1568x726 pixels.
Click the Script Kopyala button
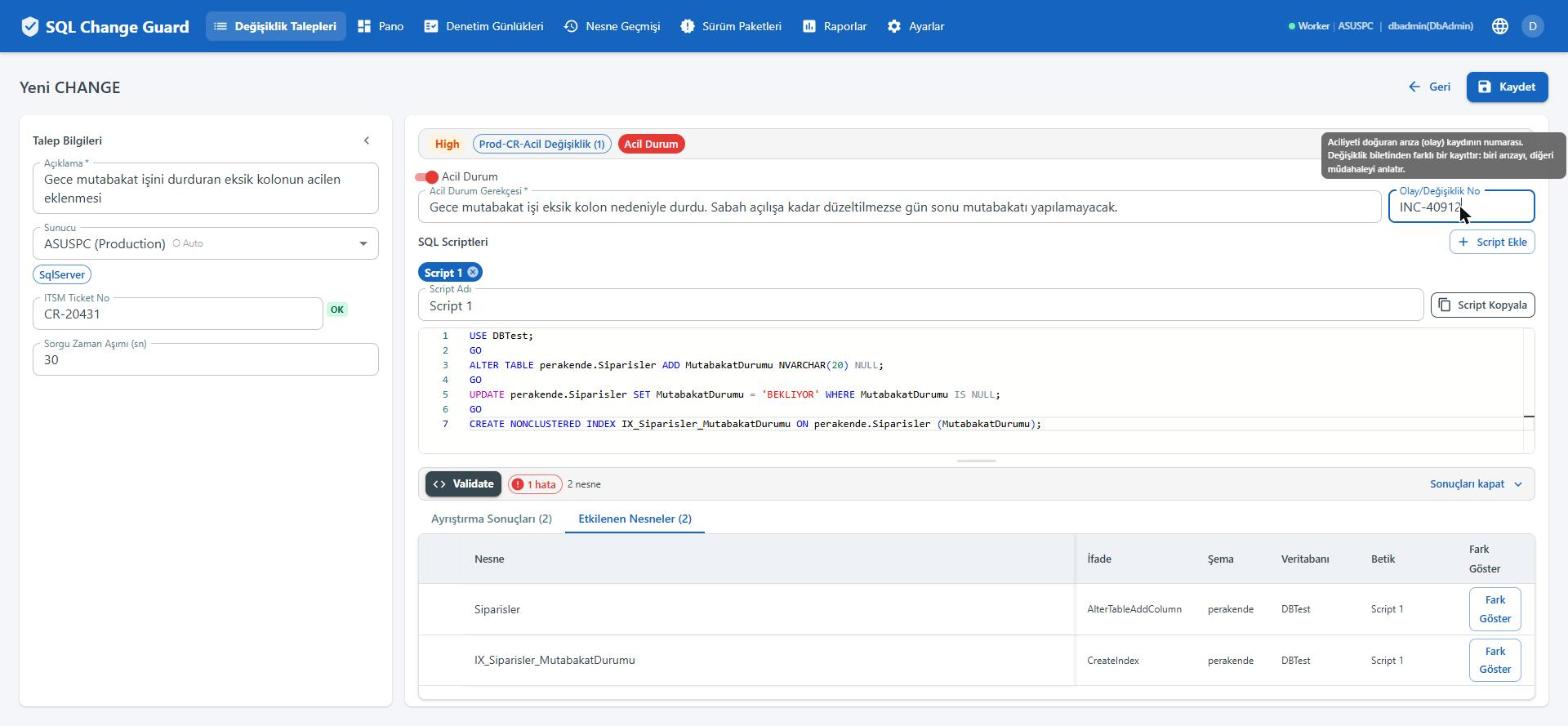pyautogui.click(x=1483, y=305)
